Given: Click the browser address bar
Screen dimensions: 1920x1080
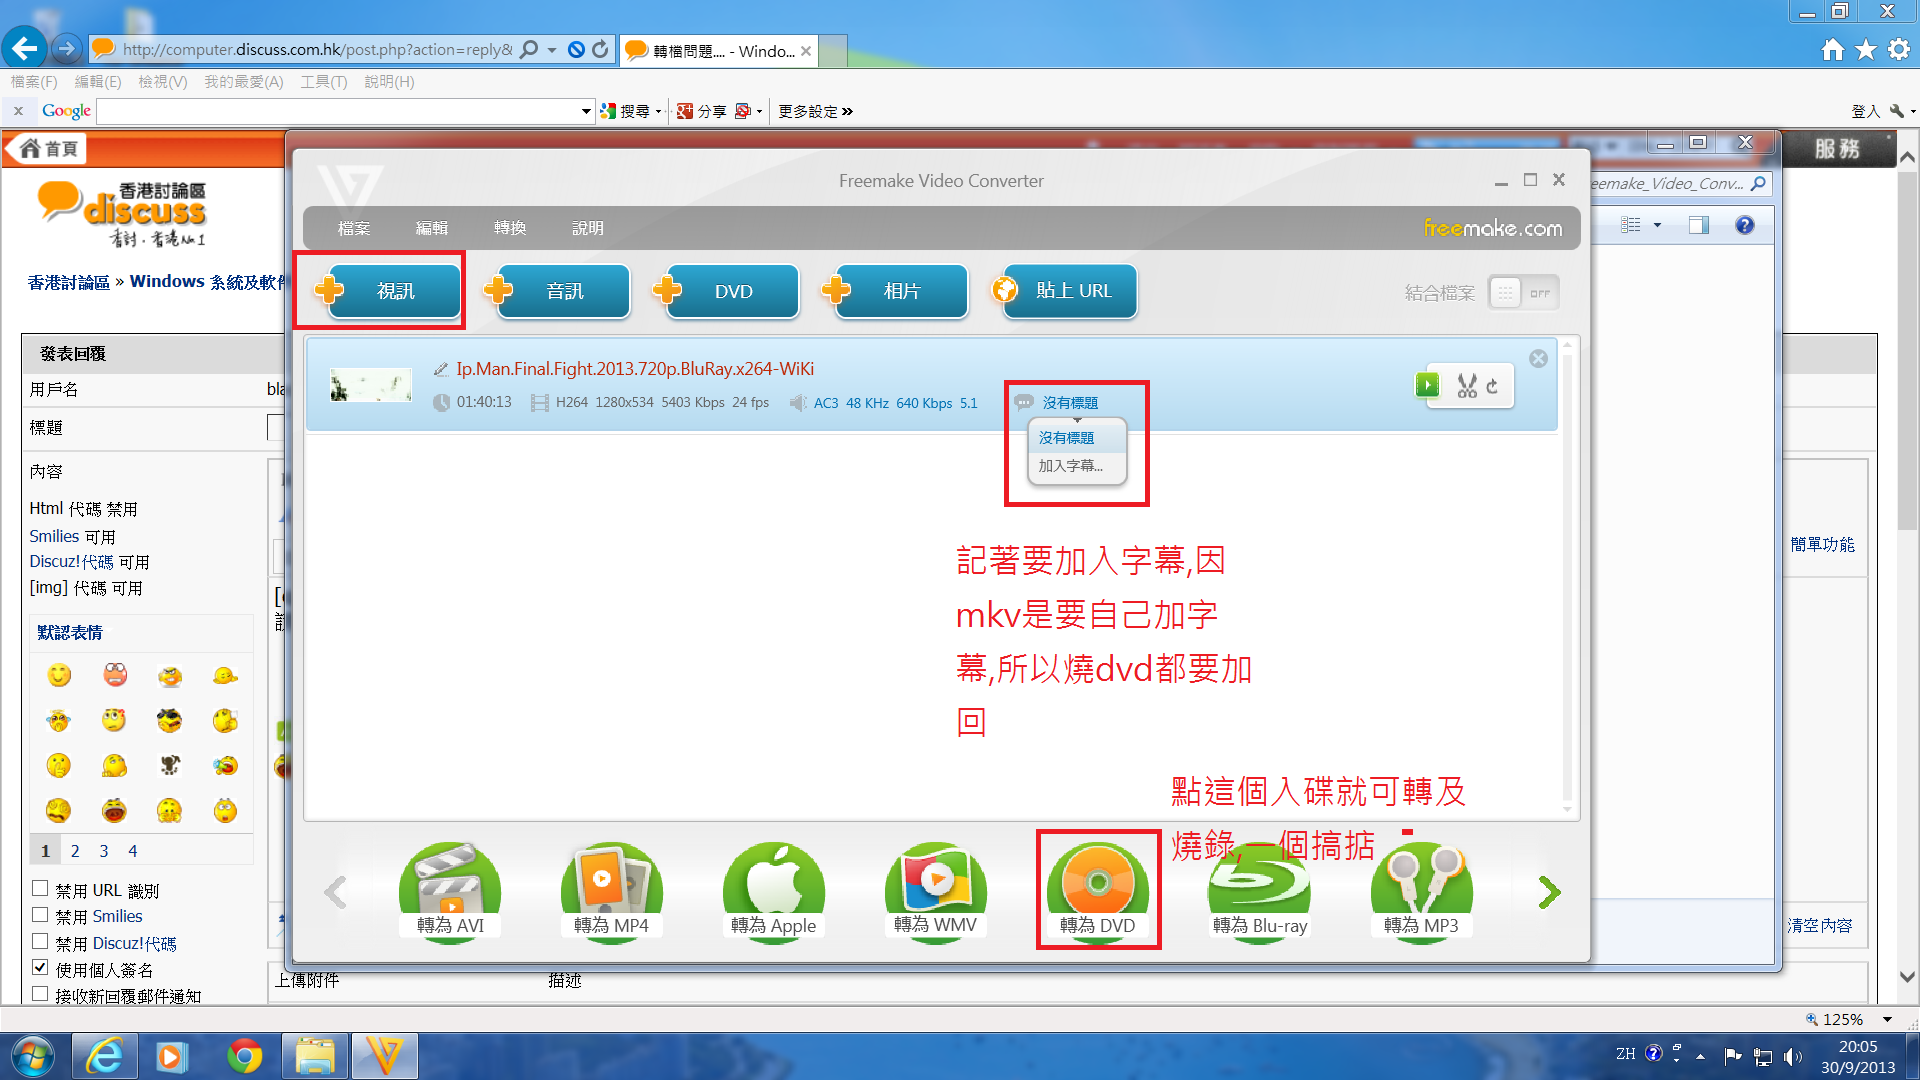Looking at the screenshot, I should (x=315, y=49).
